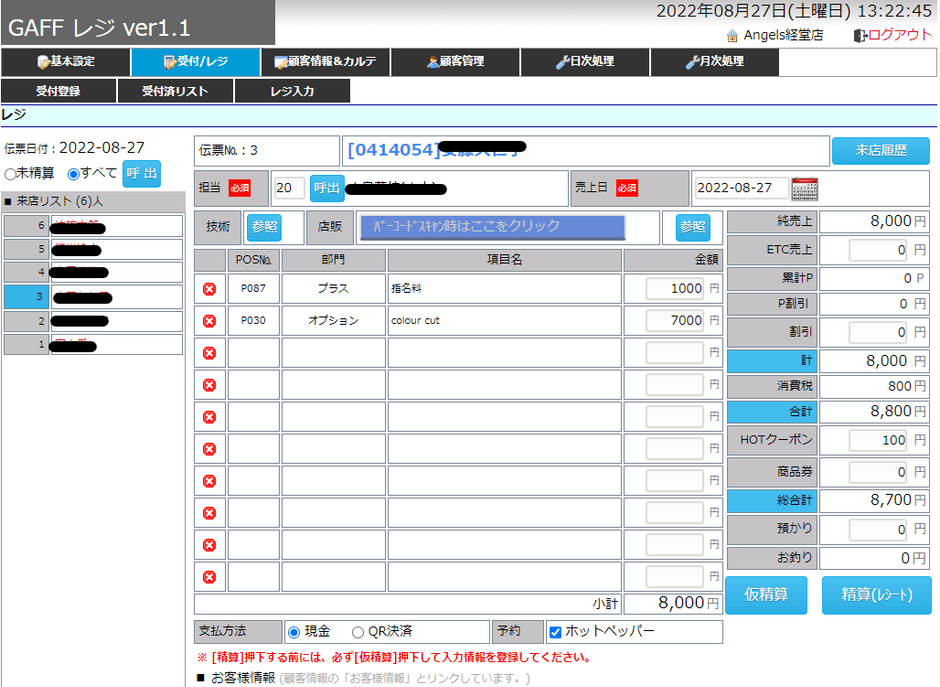
Task: Select the 現金 payment radio button
Action: tap(294, 632)
